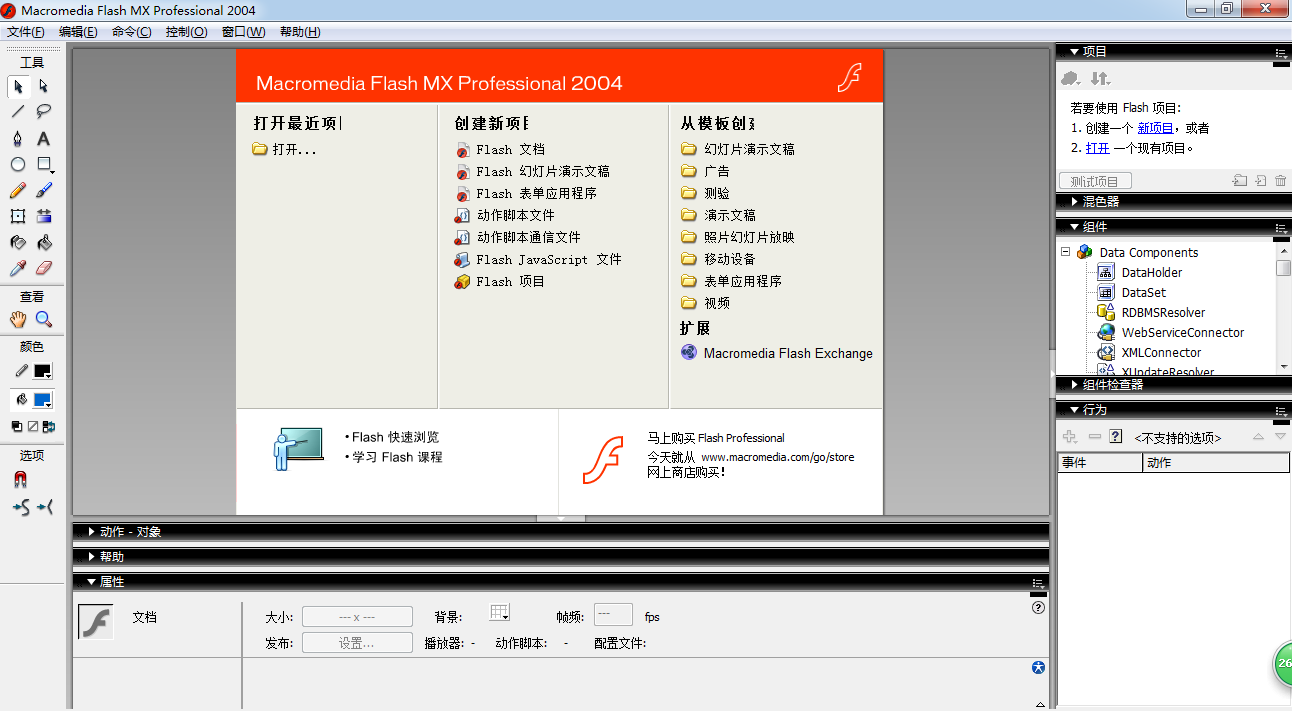The width and height of the screenshot is (1292, 711).
Task: Pick the Text tool
Action: (44, 138)
